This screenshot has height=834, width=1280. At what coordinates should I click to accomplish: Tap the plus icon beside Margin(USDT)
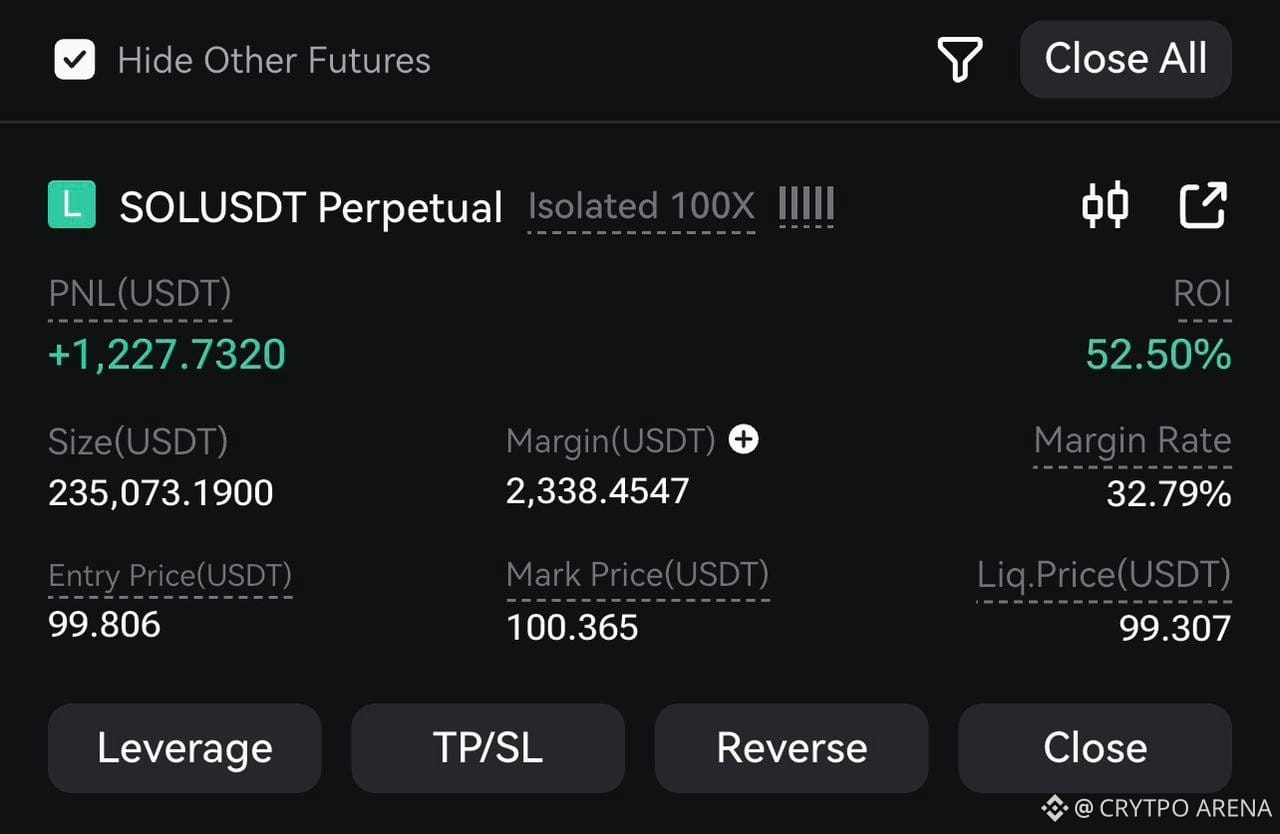743,439
